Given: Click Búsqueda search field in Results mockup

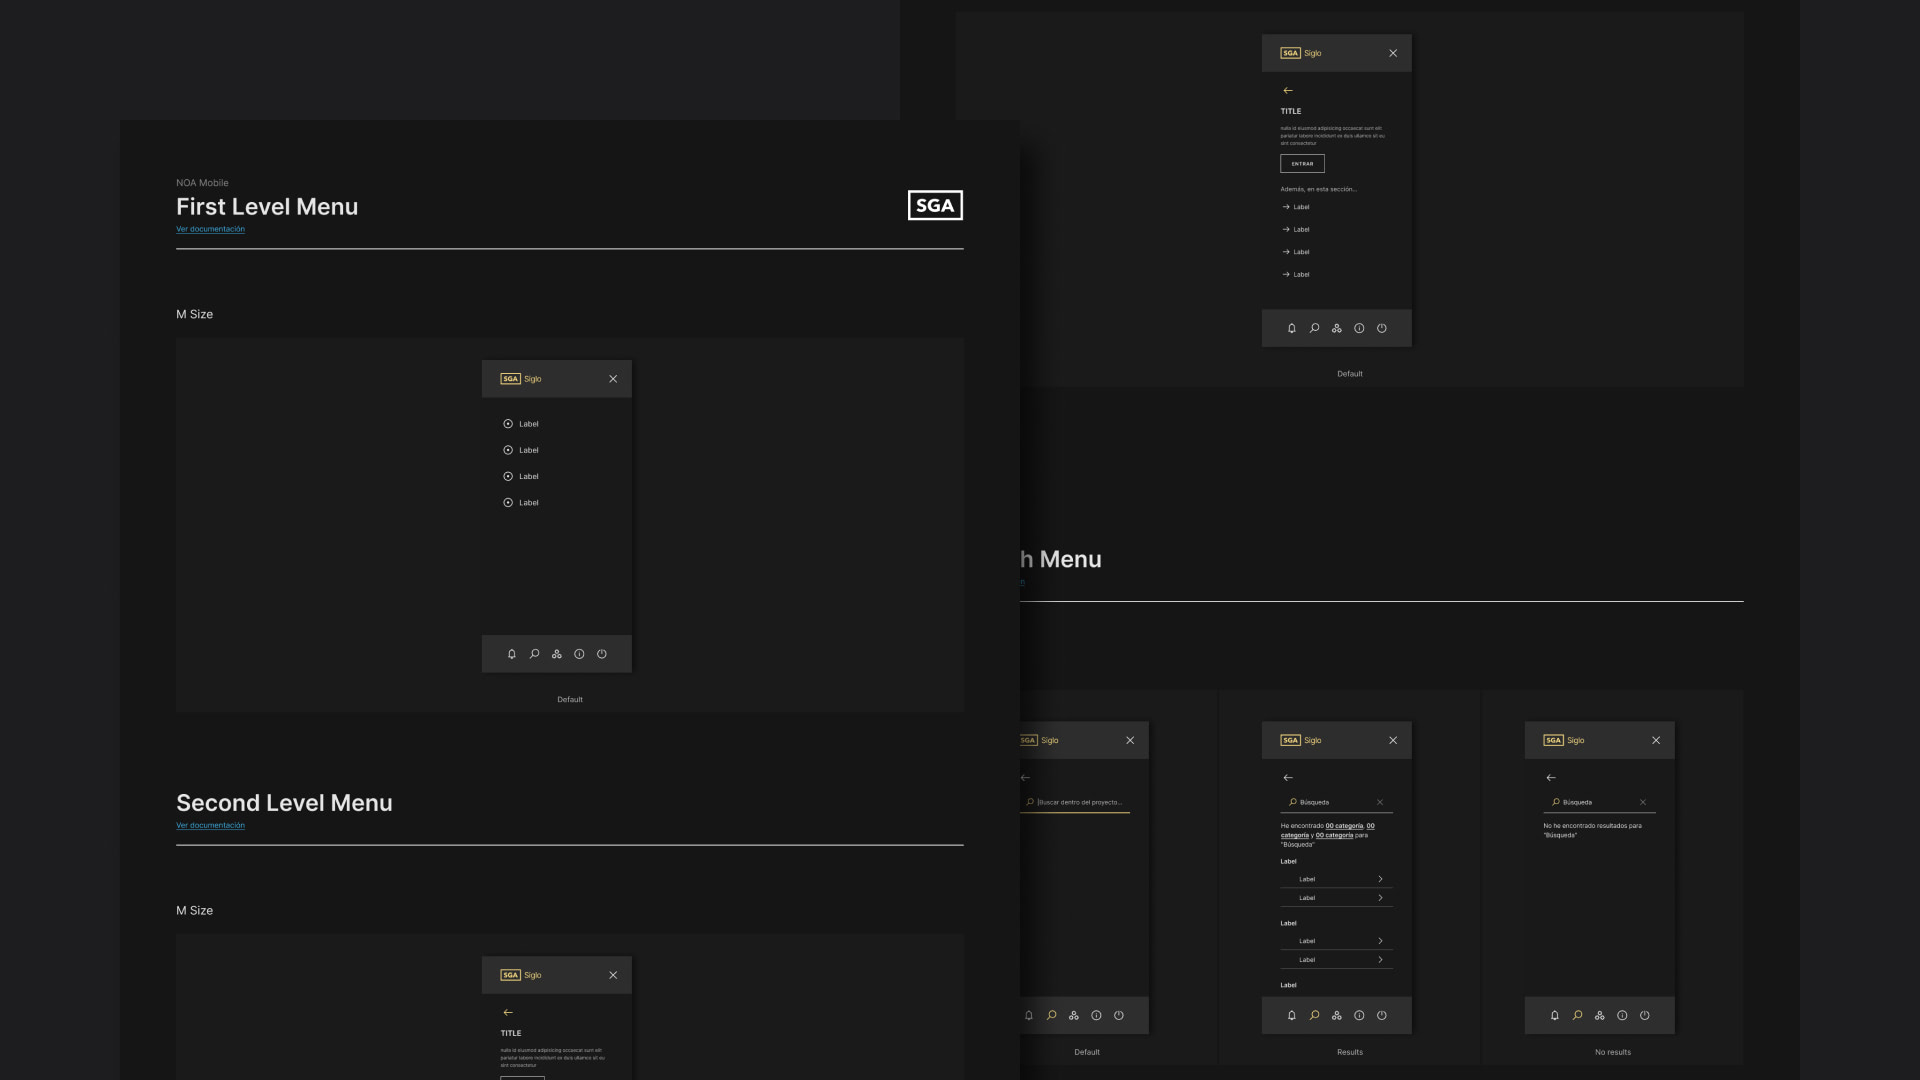Looking at the screenshot, I should click(1337, 803).
